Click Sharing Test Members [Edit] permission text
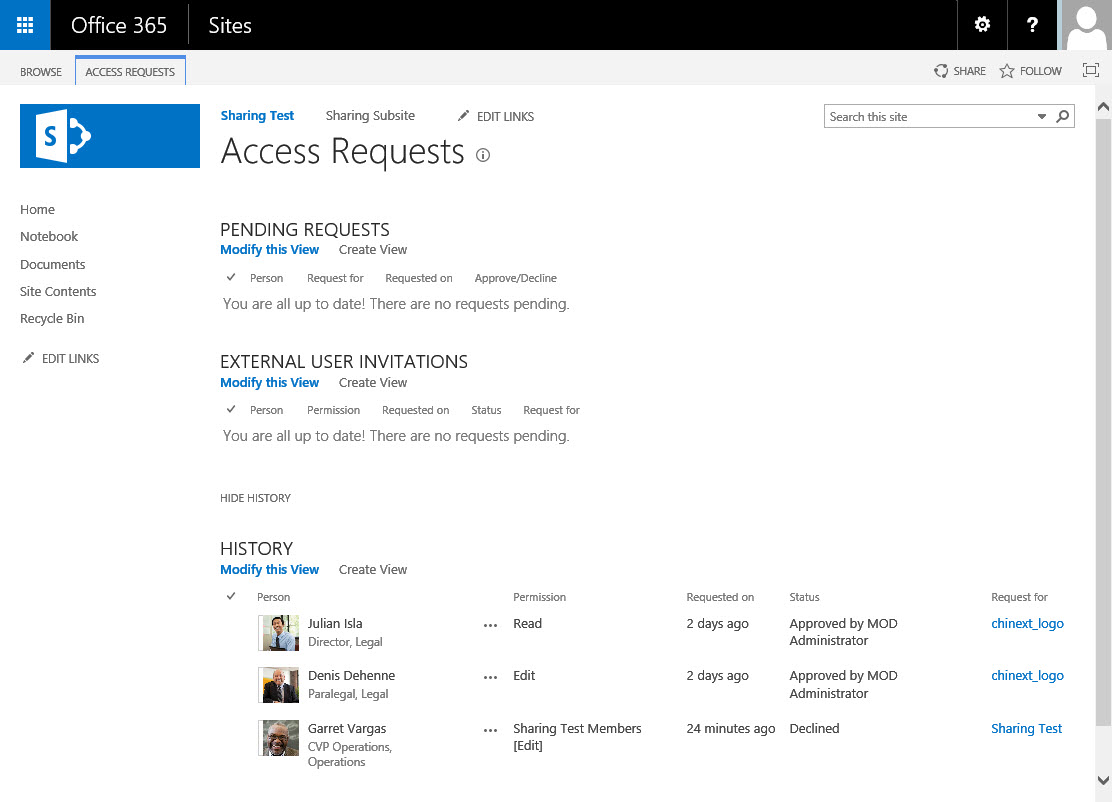This screenshot has height=802, width=1112. [x=577, y=737]
